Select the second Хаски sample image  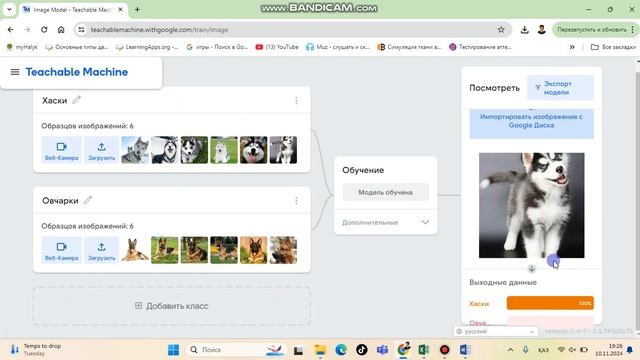coord(165,150)
